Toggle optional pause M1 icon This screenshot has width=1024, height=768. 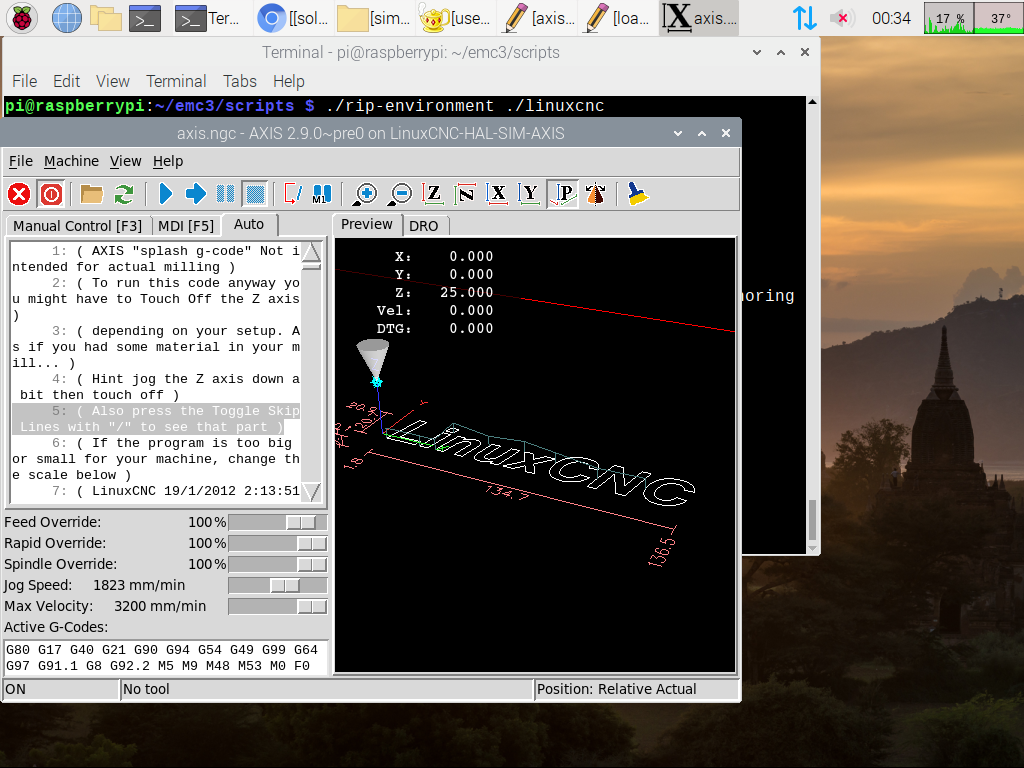coord(322,194)
